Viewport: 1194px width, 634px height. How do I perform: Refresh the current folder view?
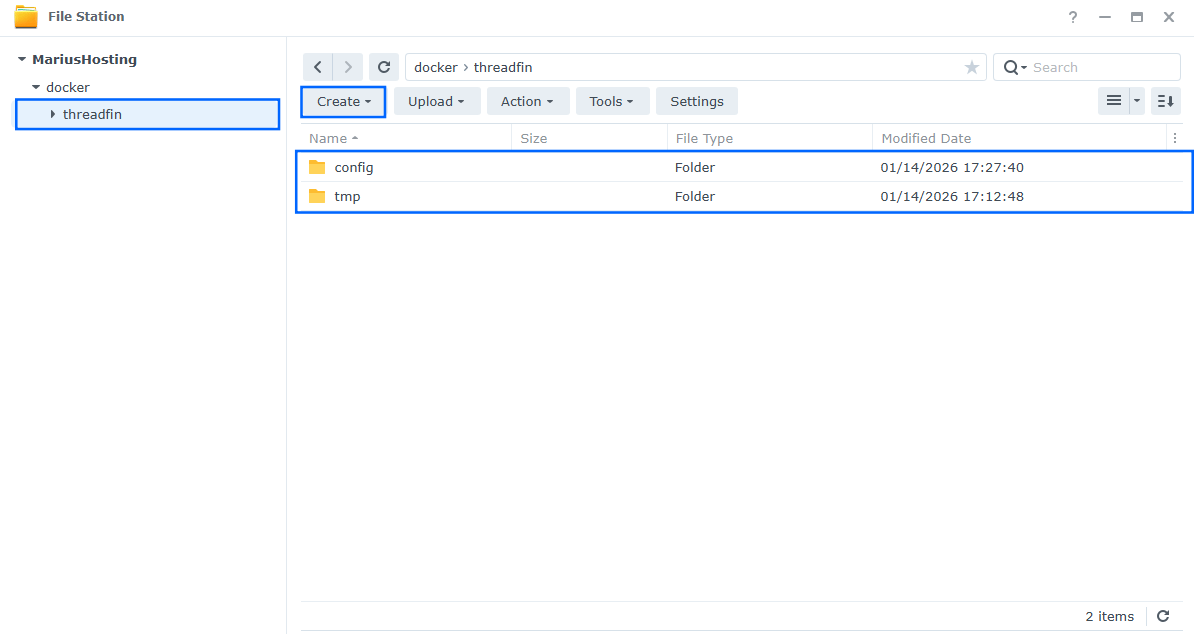pos(384,67)
